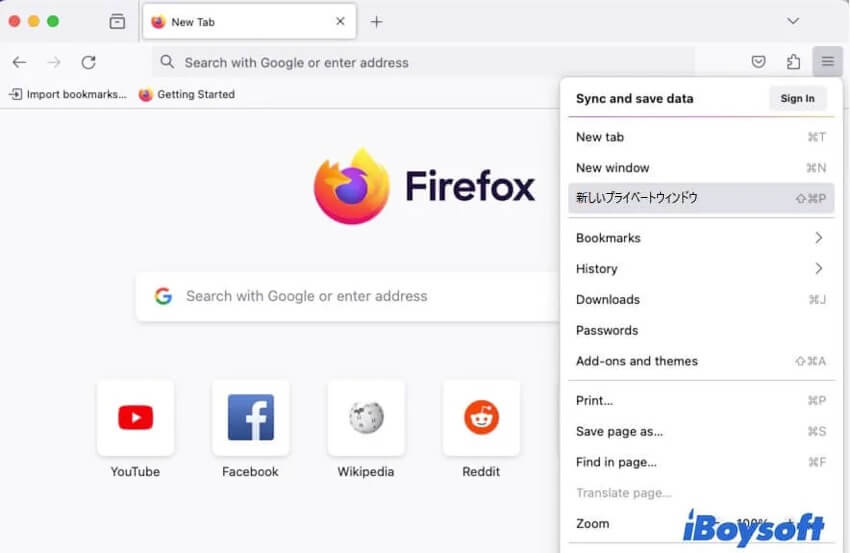Open the YouTube shortcut tile
Image resolution: width=850 pixels, height=553 pixels.
pos(135,417)
